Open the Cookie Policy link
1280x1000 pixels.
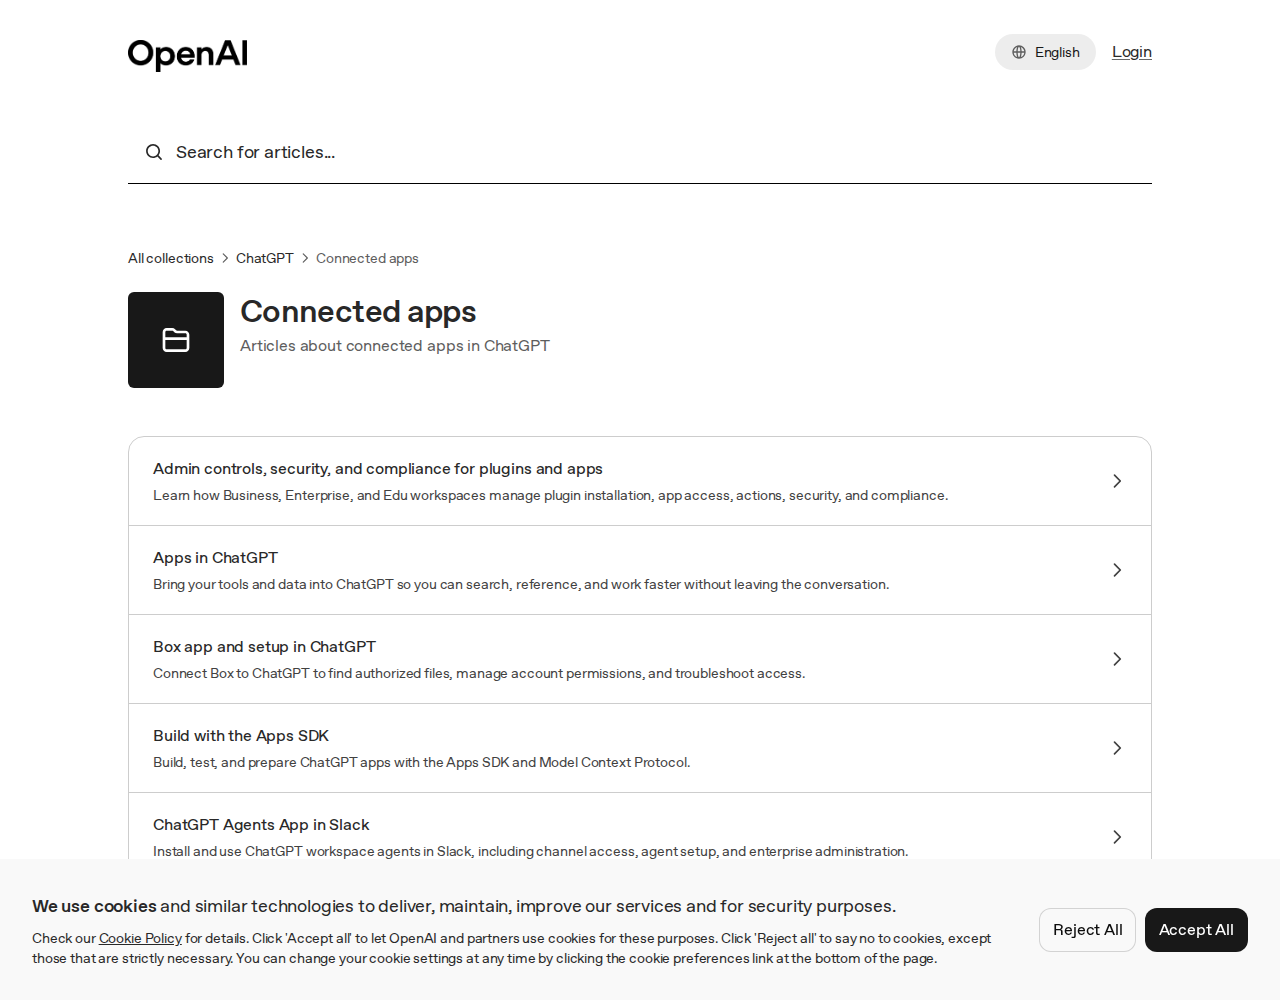(x=140, y=938)
